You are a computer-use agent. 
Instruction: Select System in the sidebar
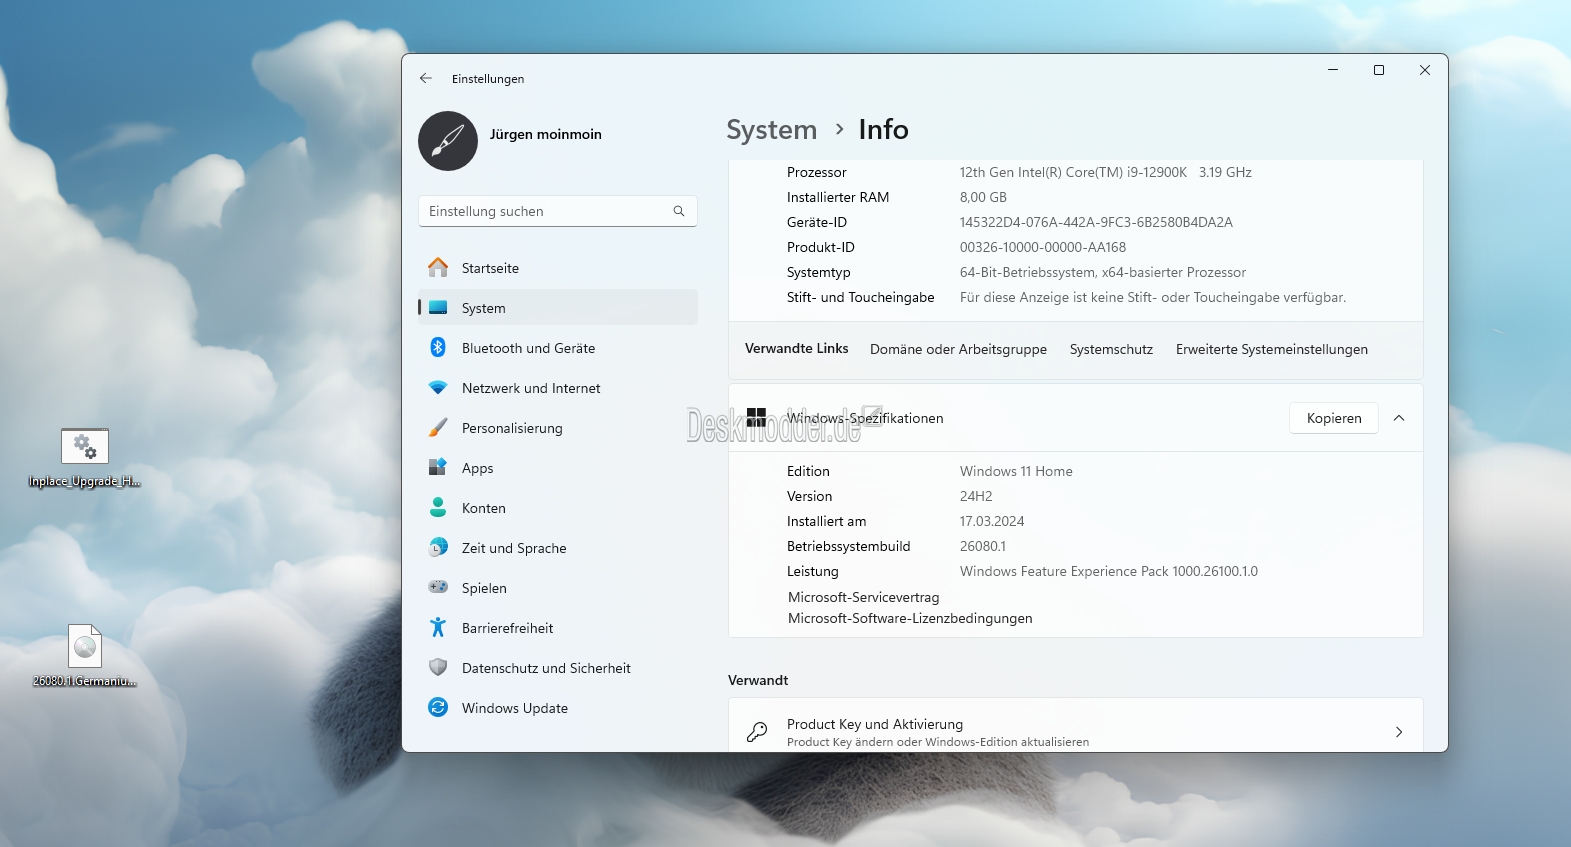(558, 308)
